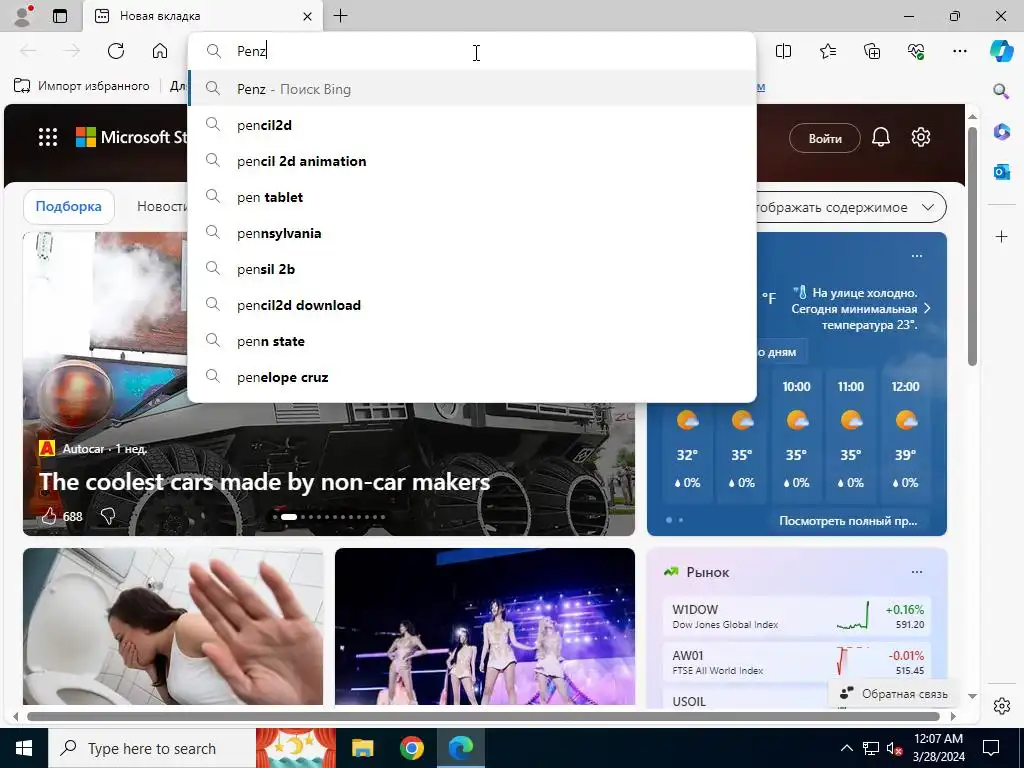1024x768 pixels.
Task: Like the Autocar article thumbs up
Action: tap(49, 517)
